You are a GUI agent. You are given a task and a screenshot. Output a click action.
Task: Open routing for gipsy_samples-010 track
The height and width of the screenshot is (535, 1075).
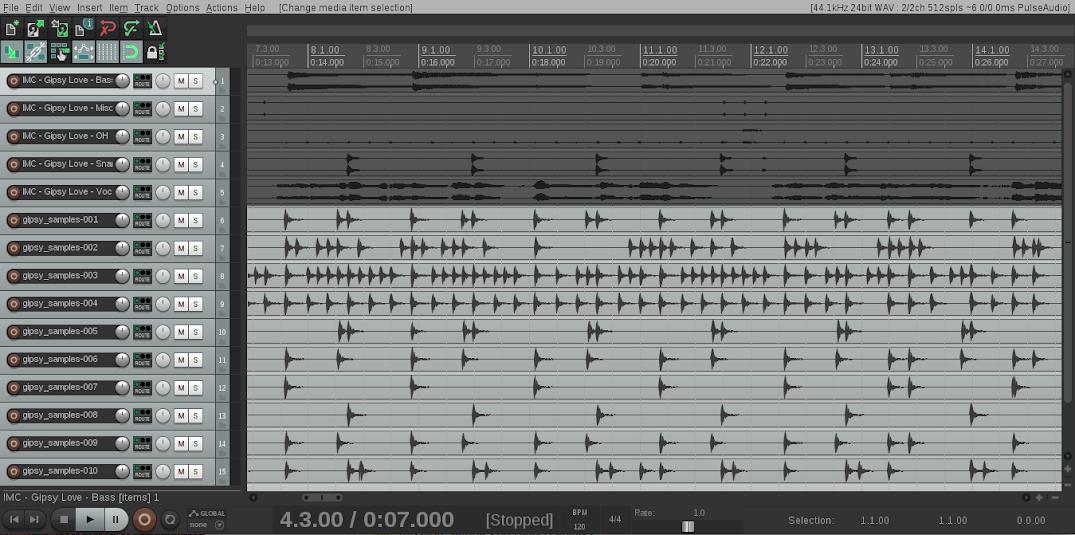pos(142,472)
